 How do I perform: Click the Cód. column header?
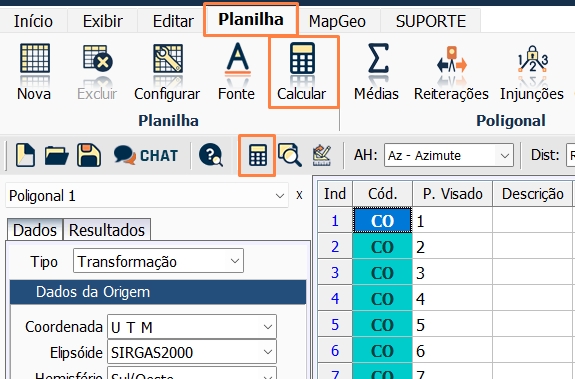click(x=382, y=194)
